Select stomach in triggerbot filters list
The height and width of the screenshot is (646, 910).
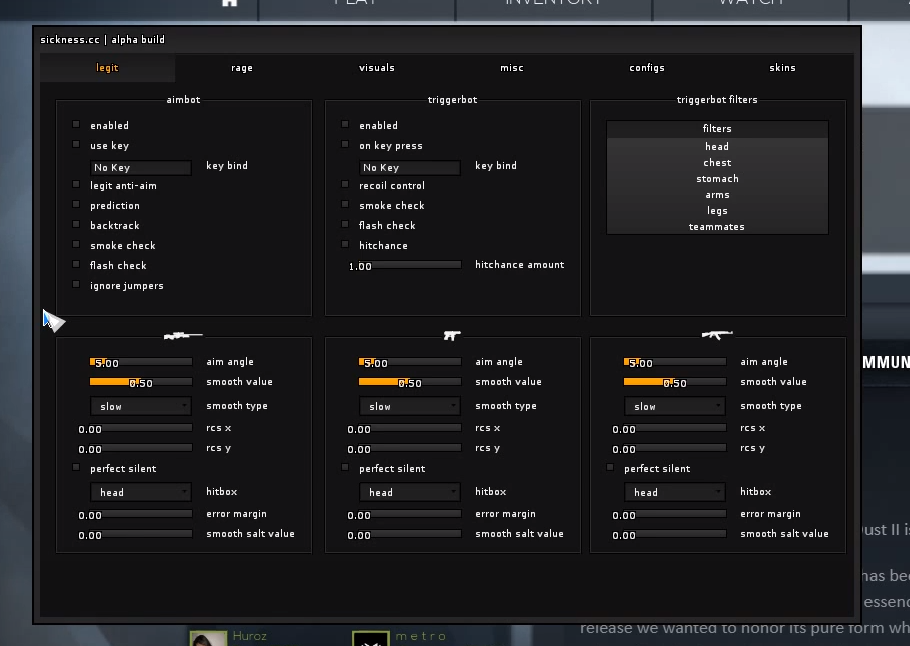coord(717,179)
